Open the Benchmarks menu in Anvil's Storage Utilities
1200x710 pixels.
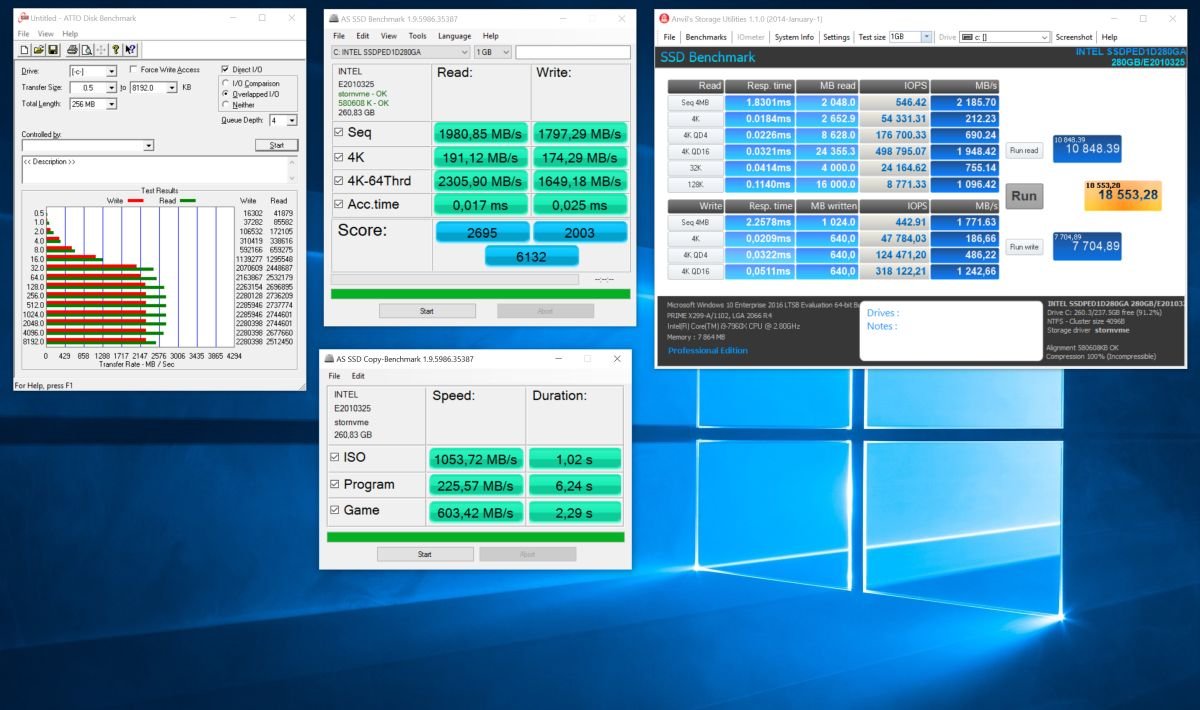(x=706, y=37)
